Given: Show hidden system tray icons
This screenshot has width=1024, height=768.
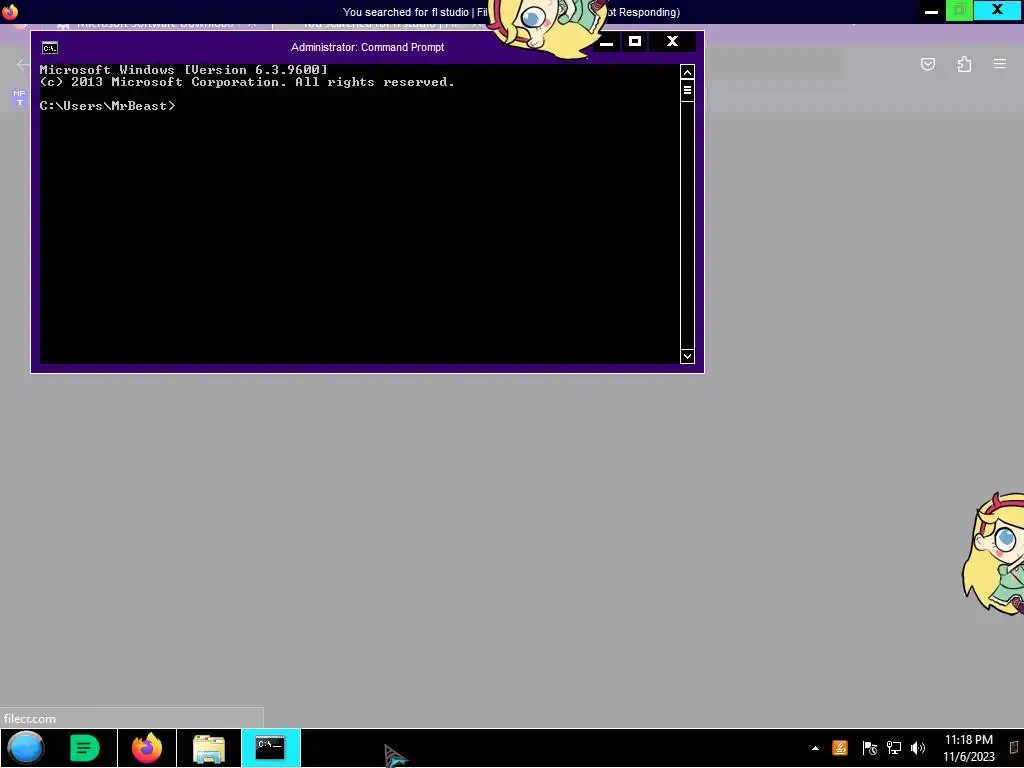Looking at the screenshot, I should [x=815, y=748].
